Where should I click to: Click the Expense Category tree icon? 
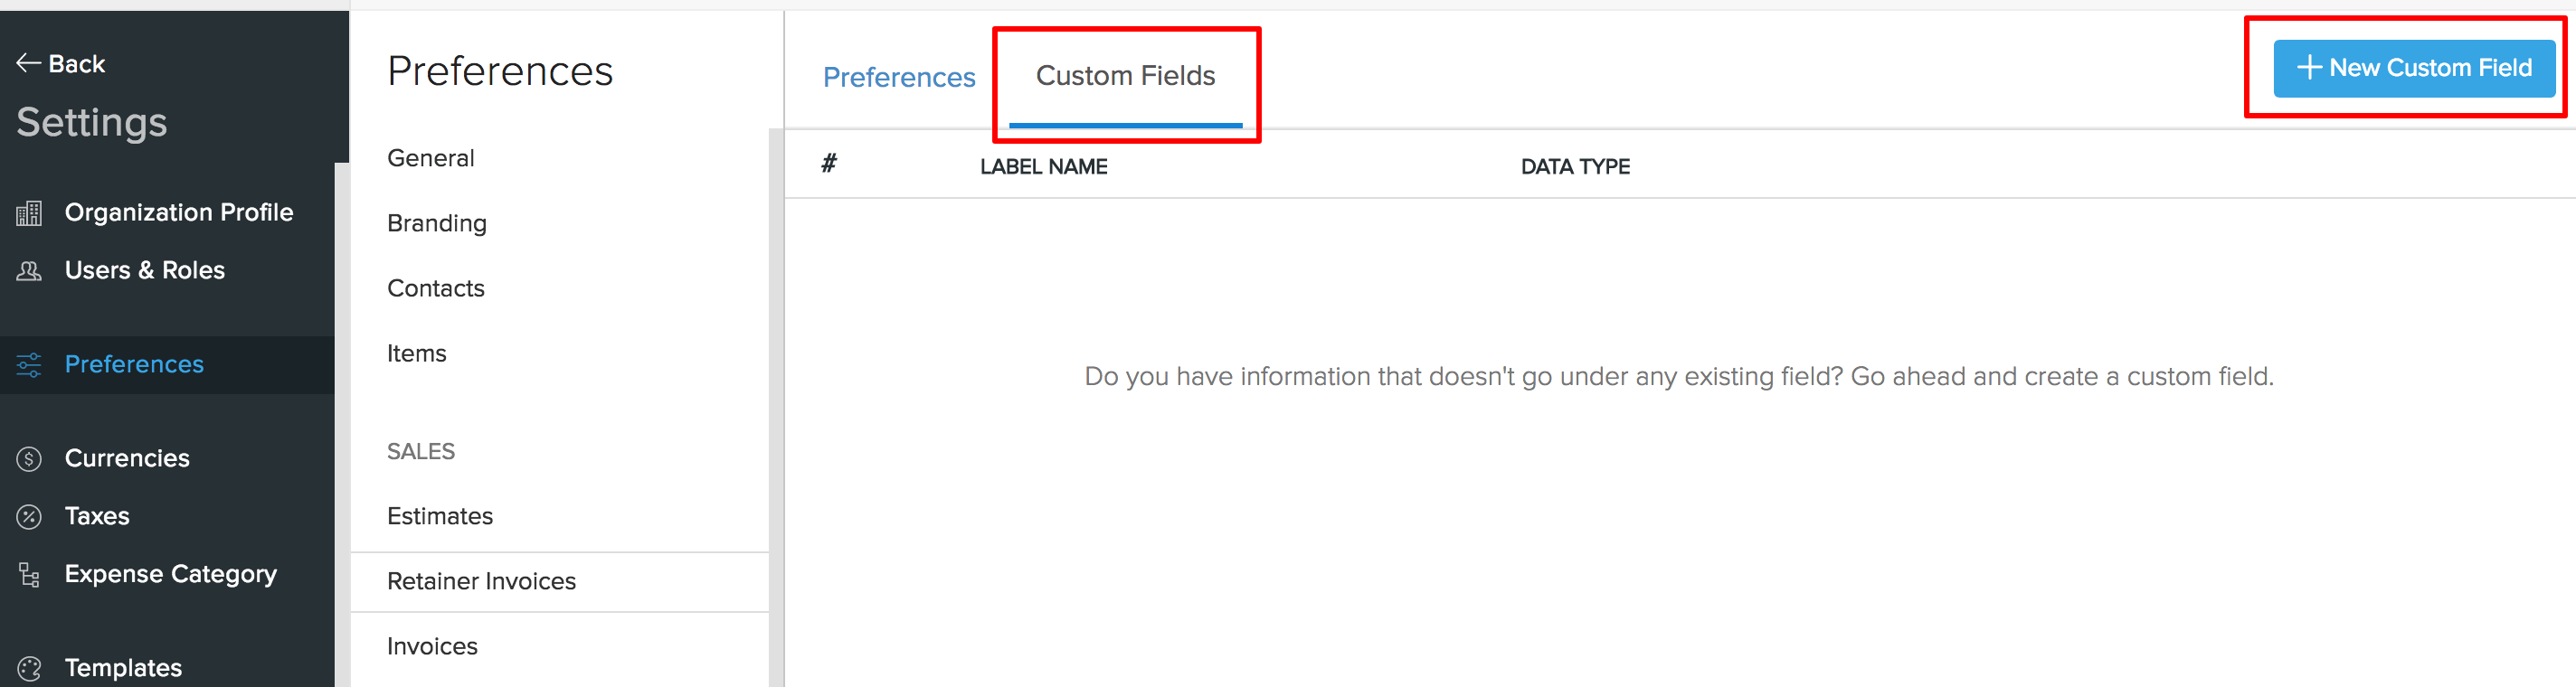coord(29,575)
